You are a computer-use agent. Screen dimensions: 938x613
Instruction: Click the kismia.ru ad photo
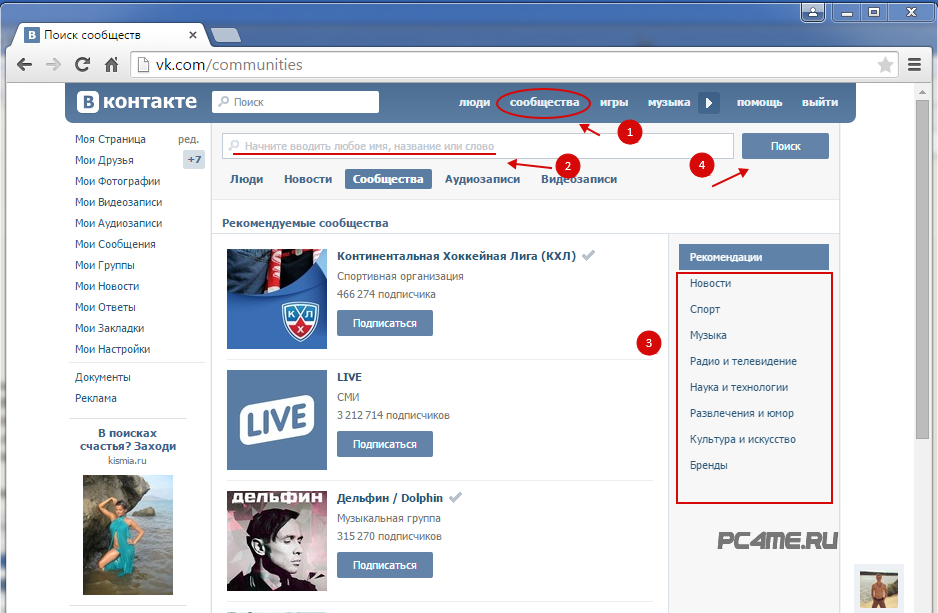pyautogui.click(x=128, y=535)
